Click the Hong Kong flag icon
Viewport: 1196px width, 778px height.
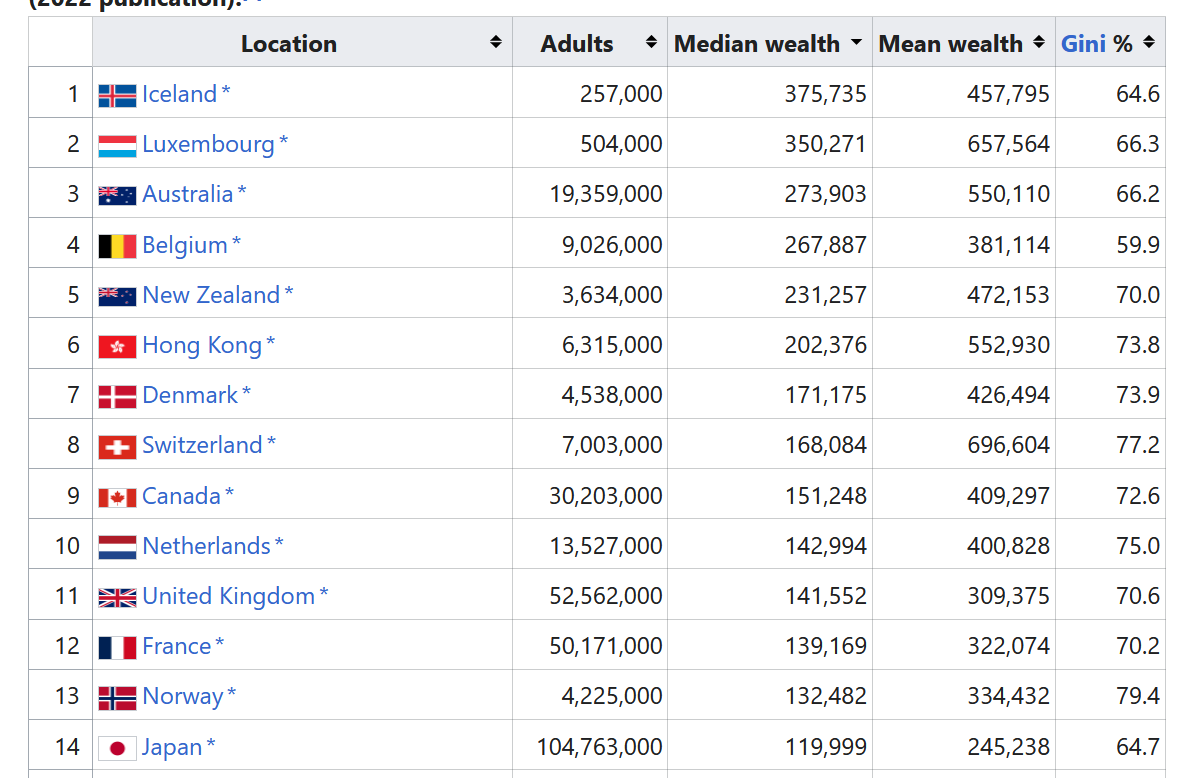click(x=117, y=347)
